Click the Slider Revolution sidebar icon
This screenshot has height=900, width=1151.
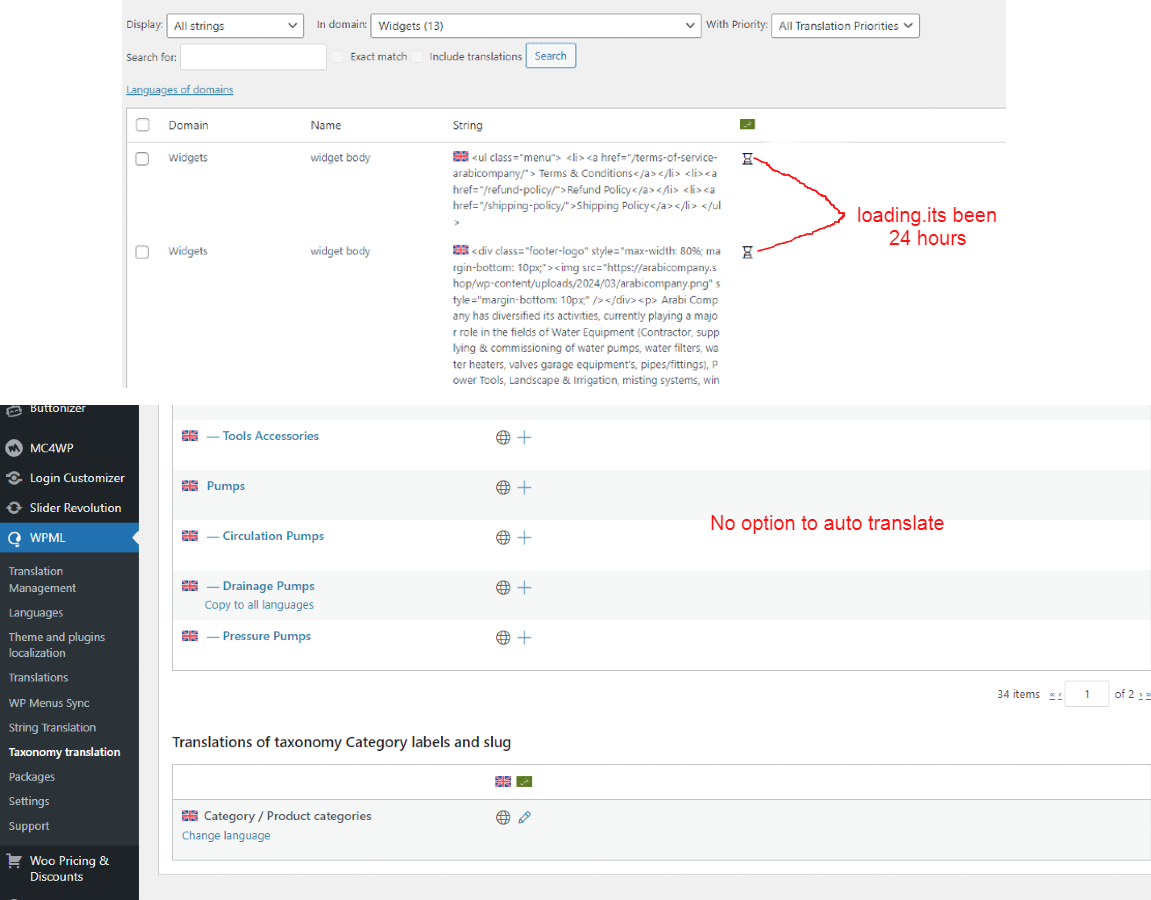tap(14, 508)
